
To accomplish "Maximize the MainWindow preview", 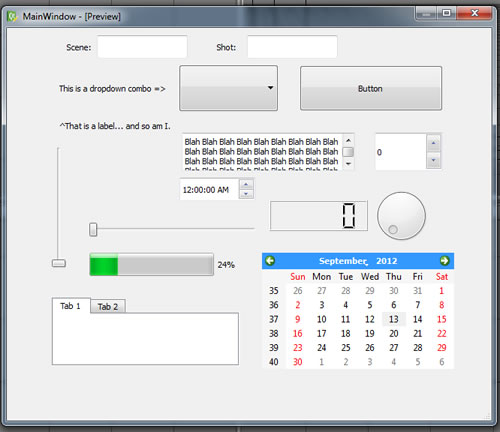I will 446,13.
